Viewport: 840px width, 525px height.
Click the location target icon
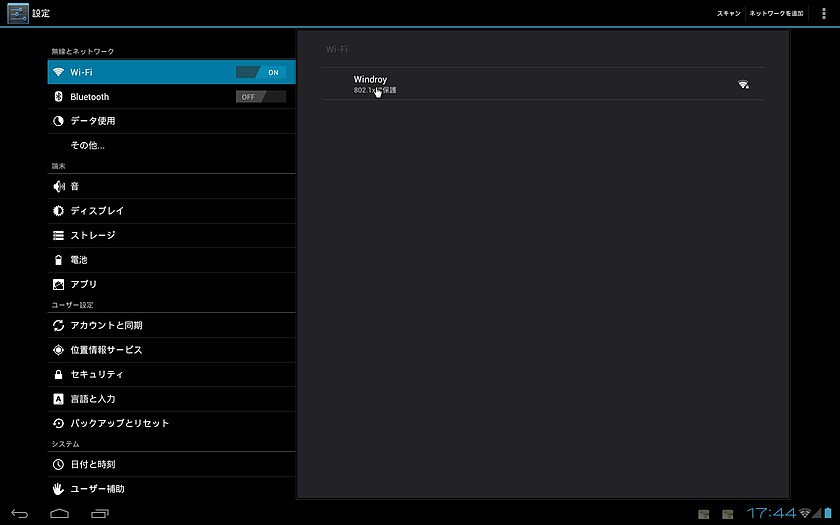point(58,350)
